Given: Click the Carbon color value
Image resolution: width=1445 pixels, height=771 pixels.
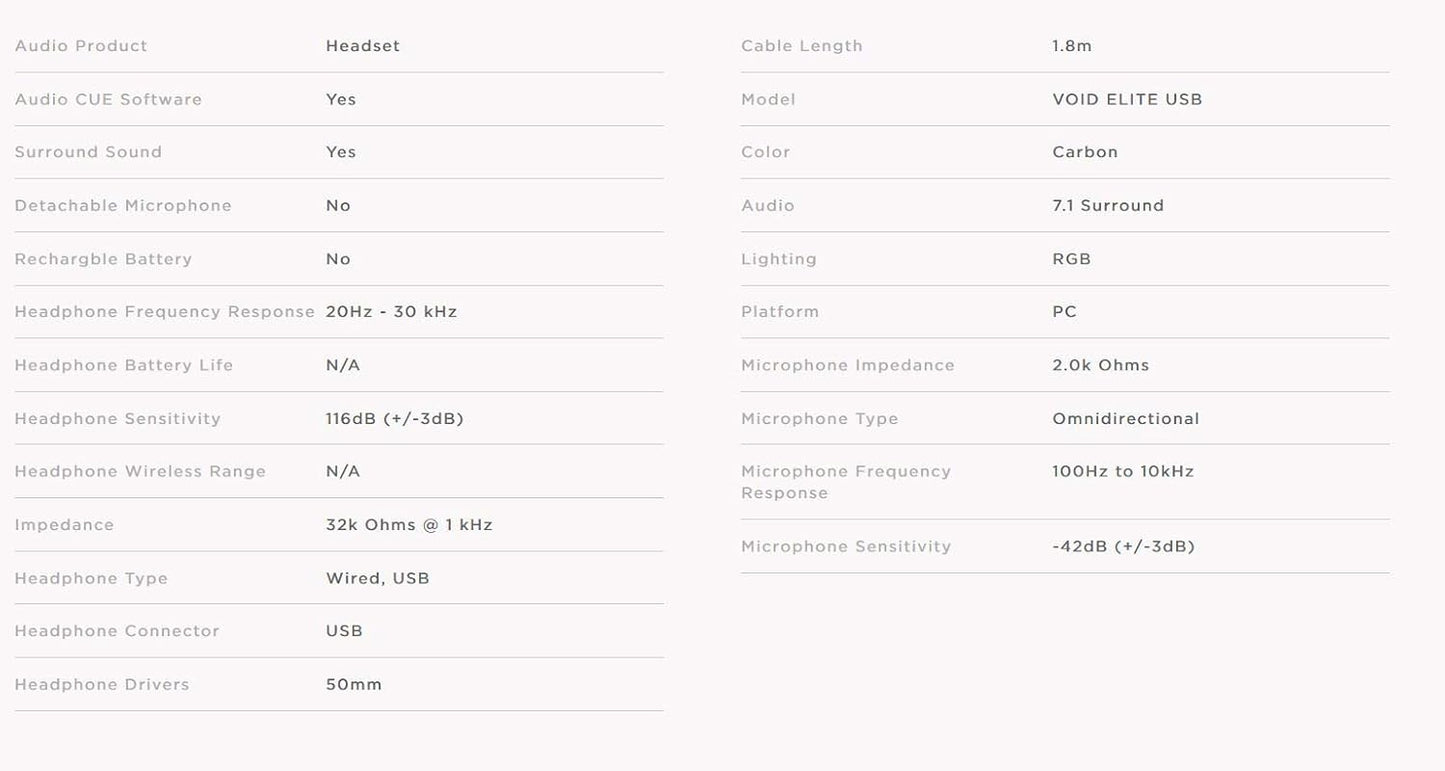Looking at the screenshot, I should tap(1085, 152).
